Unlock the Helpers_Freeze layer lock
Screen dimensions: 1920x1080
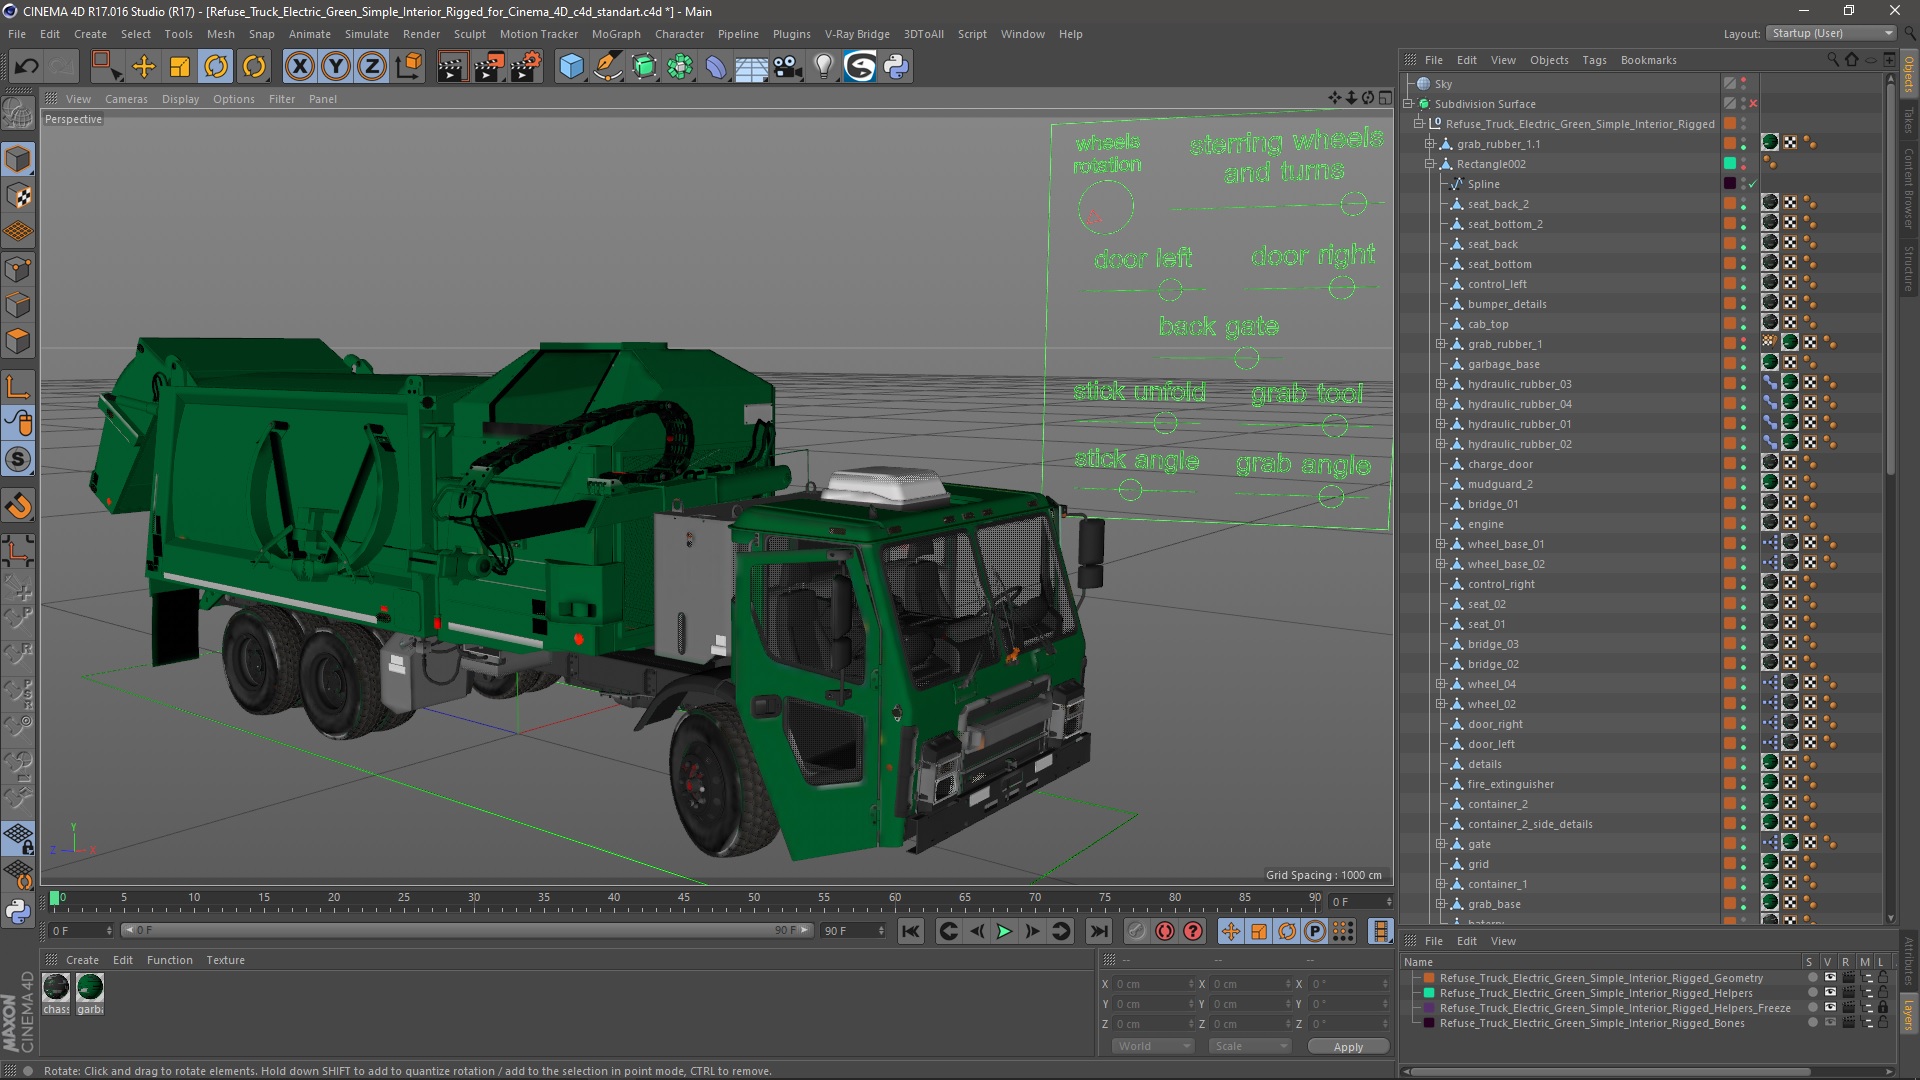(1883, 1008)
